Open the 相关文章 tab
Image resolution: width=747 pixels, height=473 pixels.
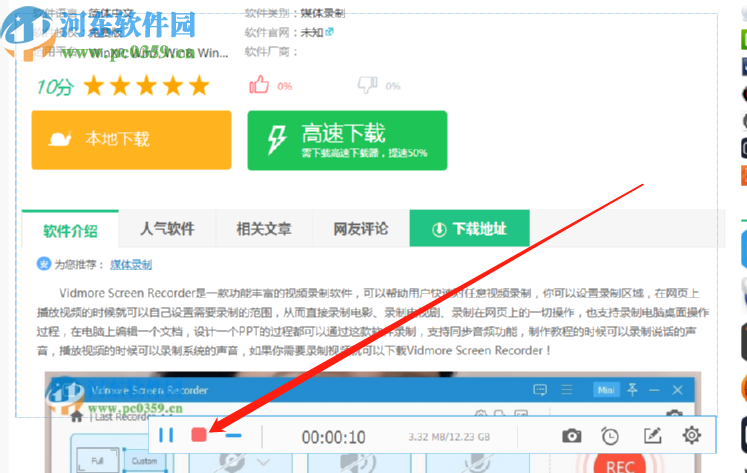pyautogui.click(x=264, y=229)
